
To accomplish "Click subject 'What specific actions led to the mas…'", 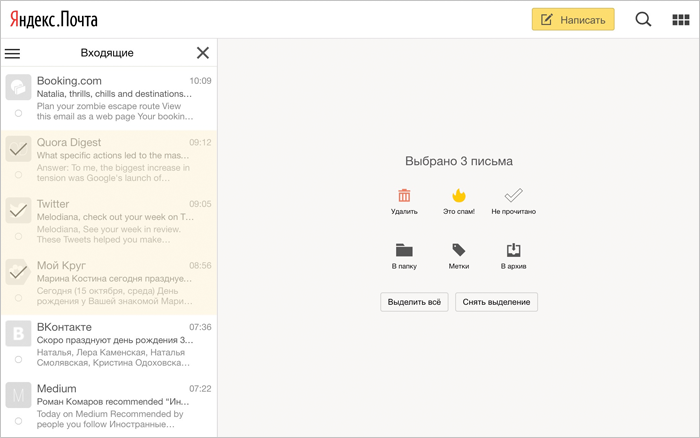I will coord(113,155).
